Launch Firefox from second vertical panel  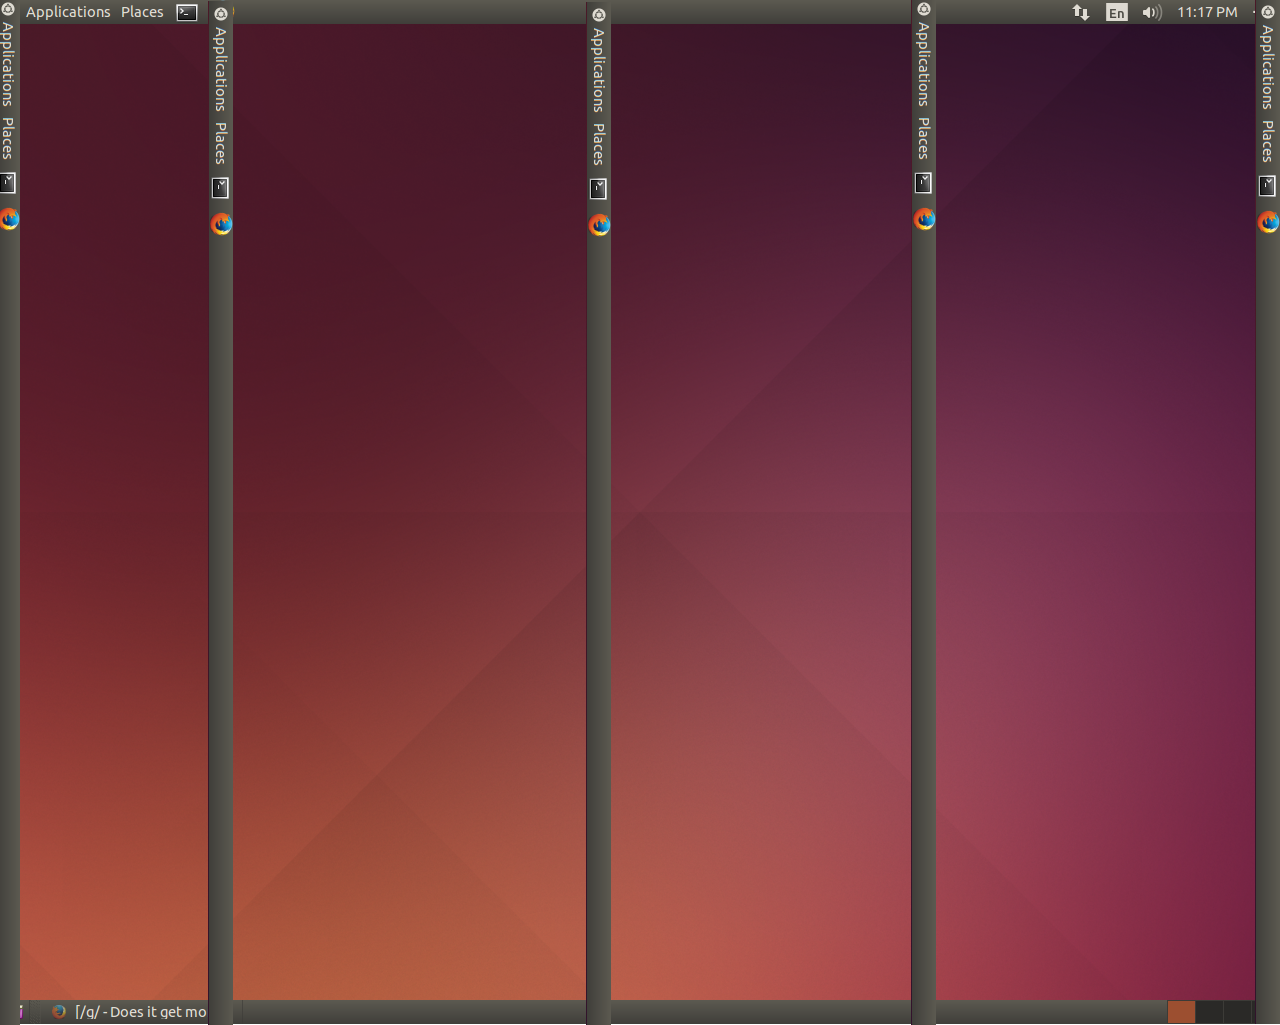point(222,224)
